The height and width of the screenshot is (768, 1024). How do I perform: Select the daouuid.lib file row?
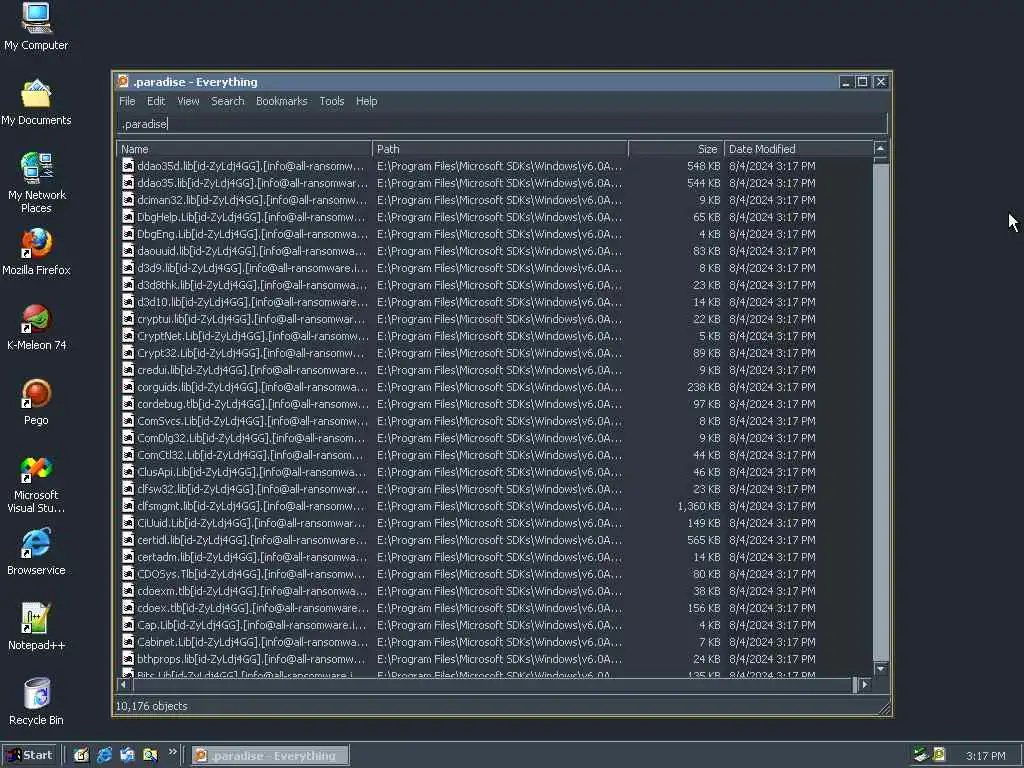pos(494,251)
